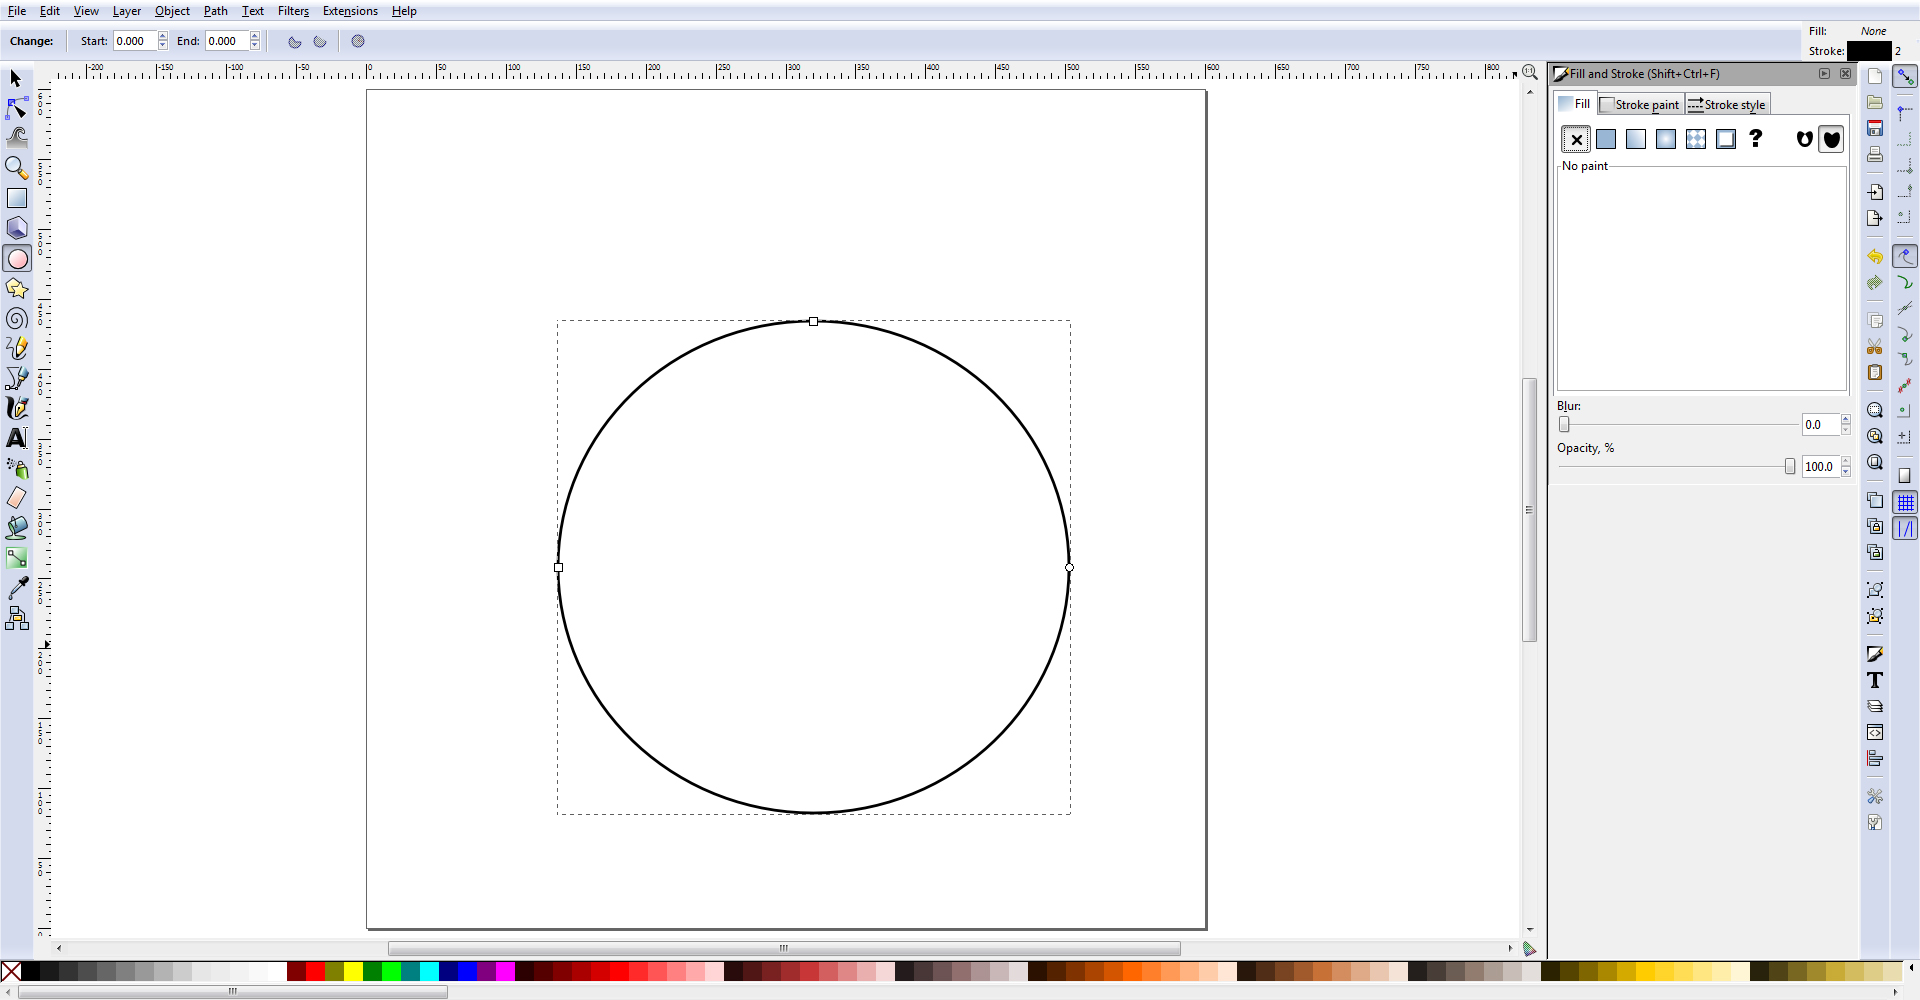Click the Blur value field
This screenshot has width=1920, height=1000.
pos(1820,425)
